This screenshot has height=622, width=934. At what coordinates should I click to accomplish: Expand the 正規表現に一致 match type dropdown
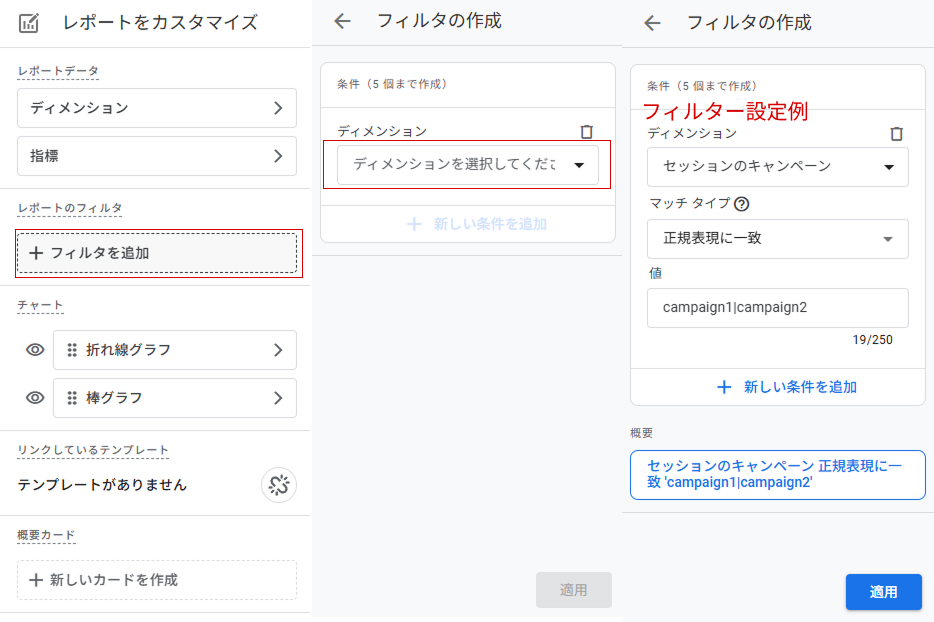pyautogui.click(x=777, y=239)
